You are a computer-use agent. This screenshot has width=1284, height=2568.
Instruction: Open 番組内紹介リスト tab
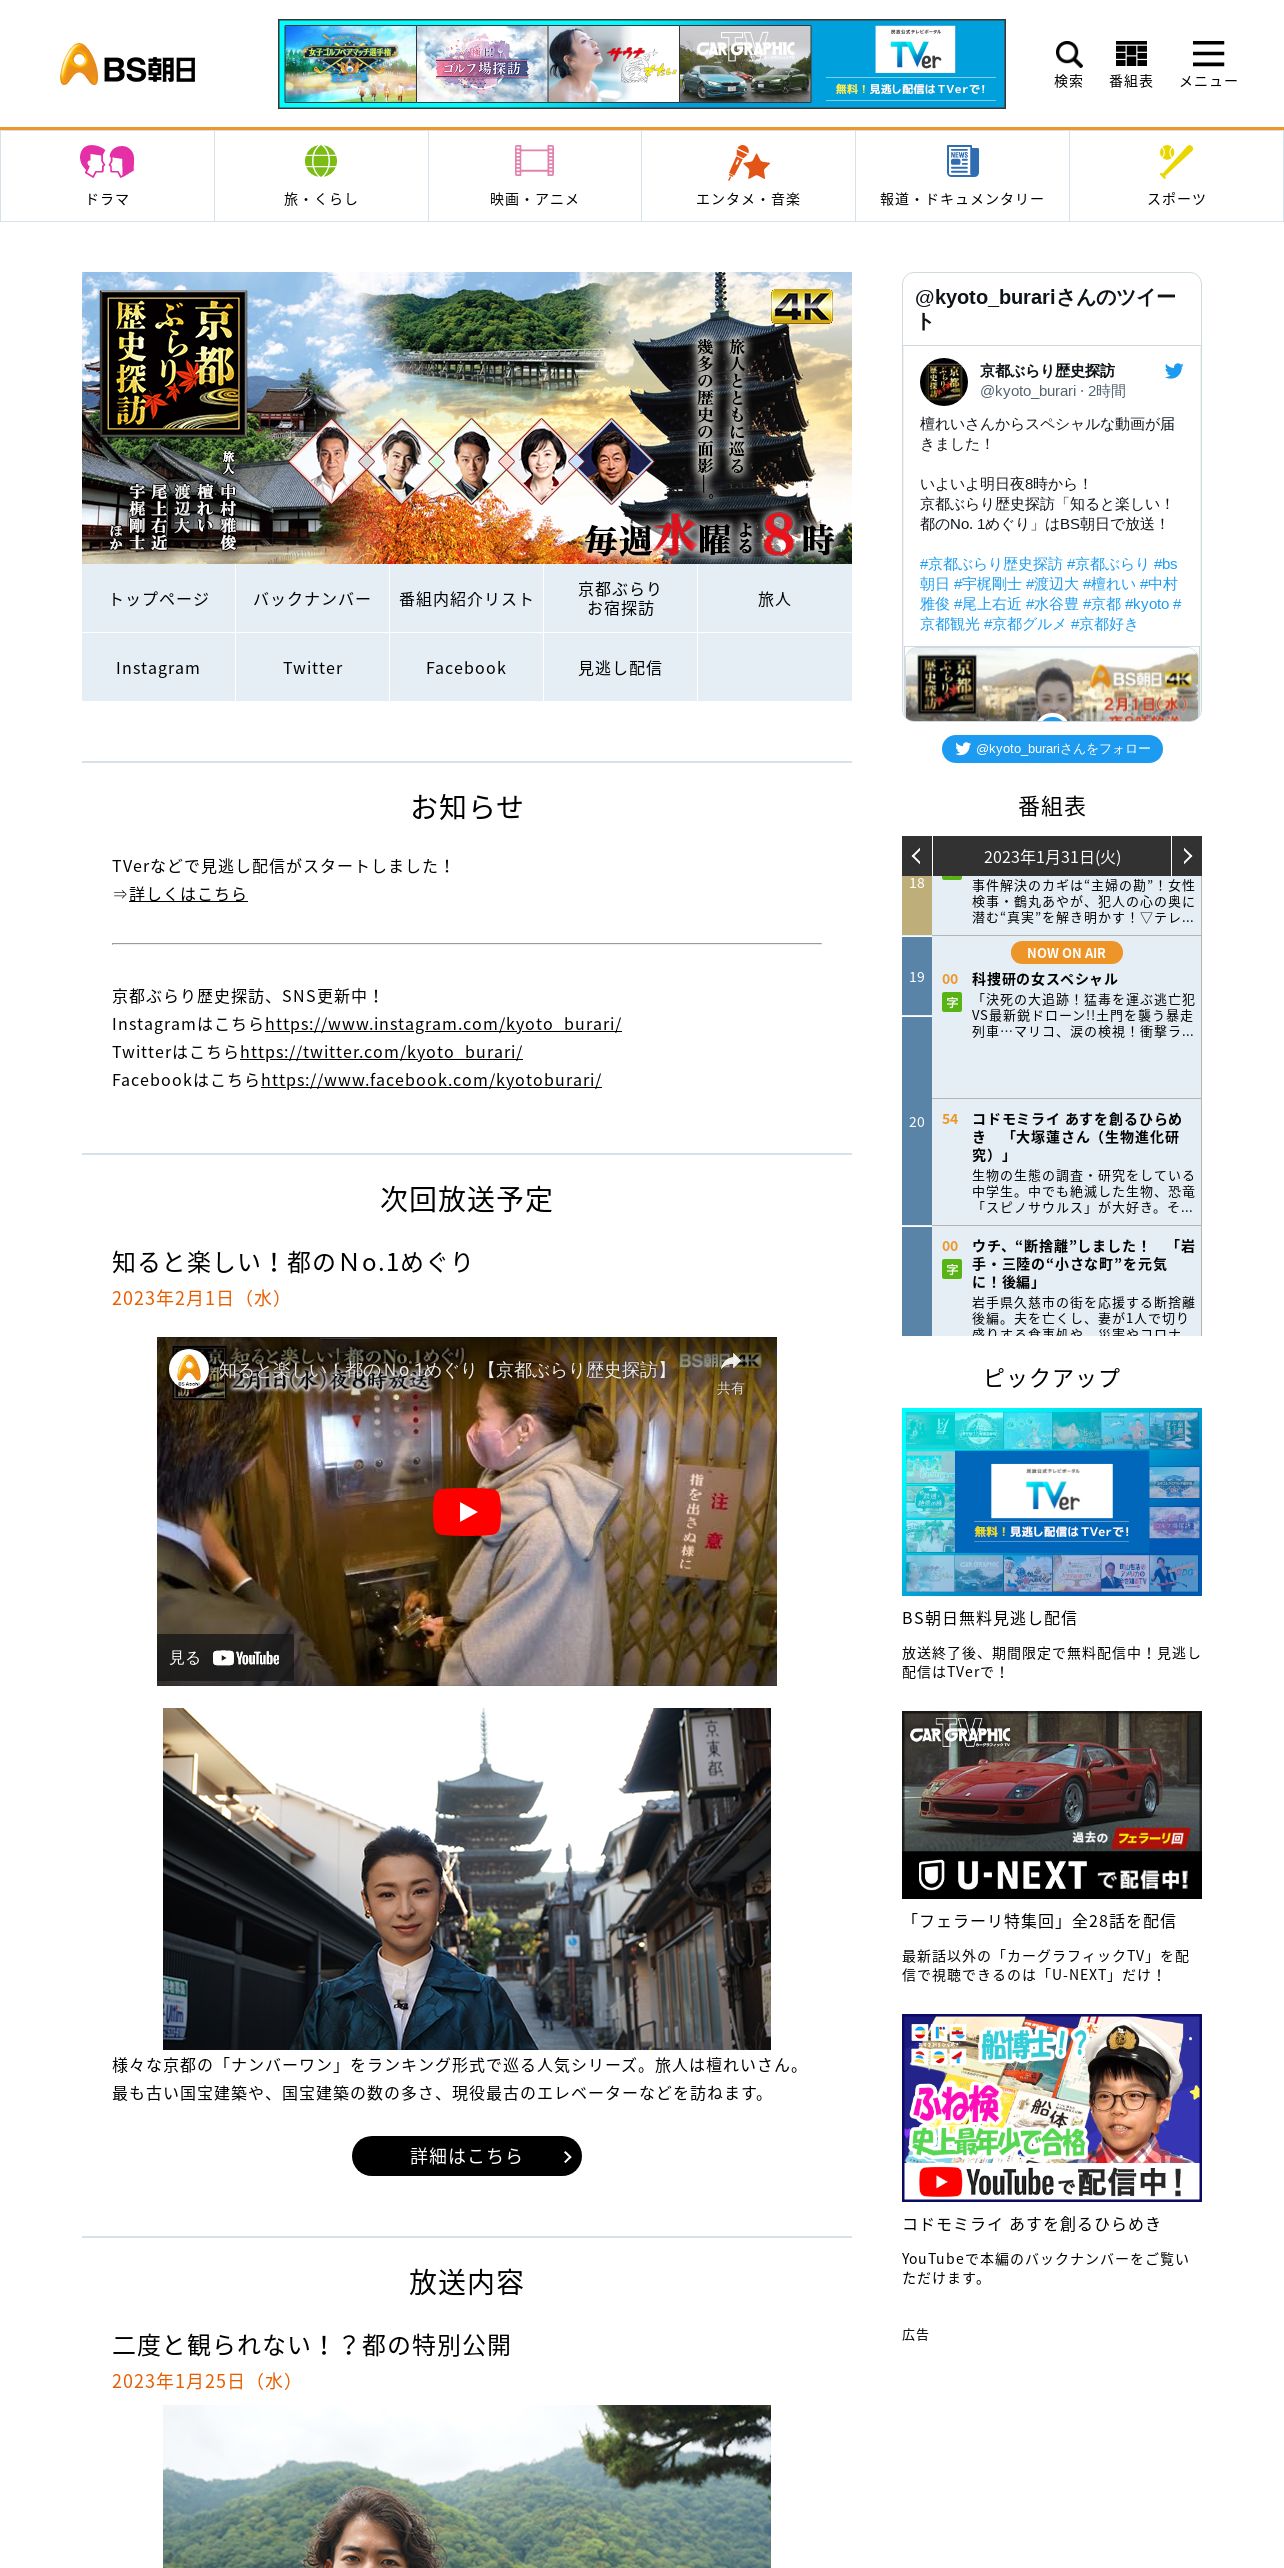[x=466, y=599]
